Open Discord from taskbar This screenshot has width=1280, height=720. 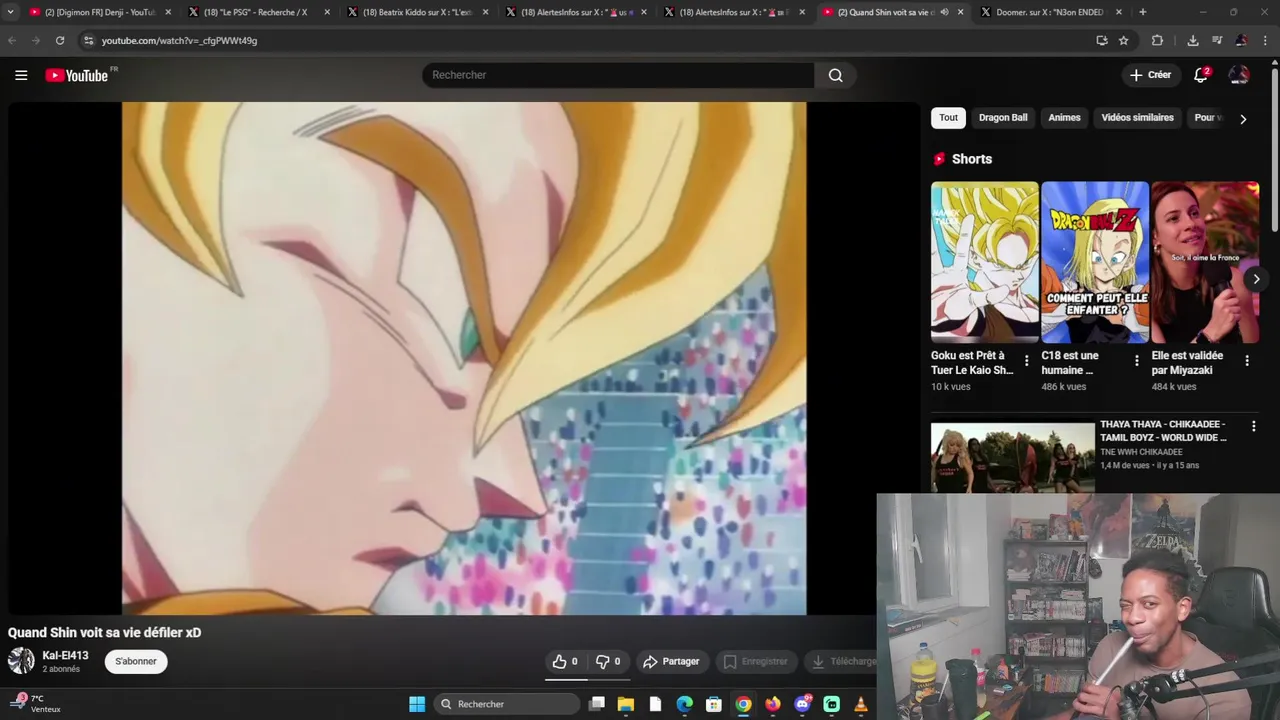802,704
